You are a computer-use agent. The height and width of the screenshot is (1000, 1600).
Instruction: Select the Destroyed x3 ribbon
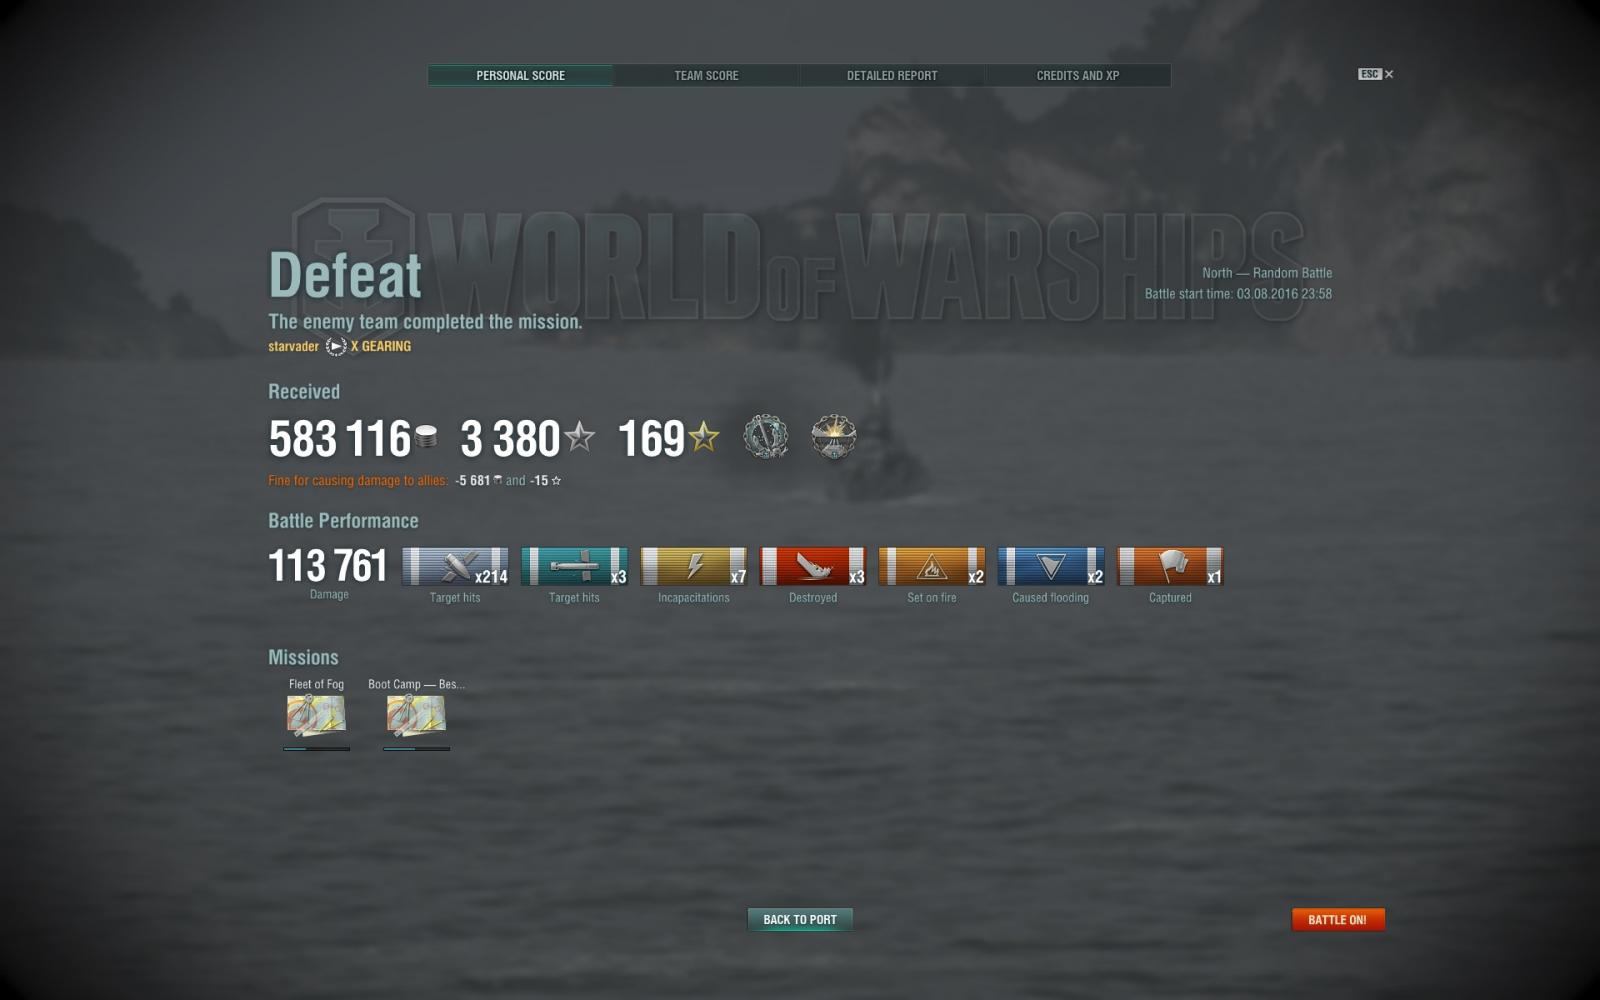[x=813, y=567]
